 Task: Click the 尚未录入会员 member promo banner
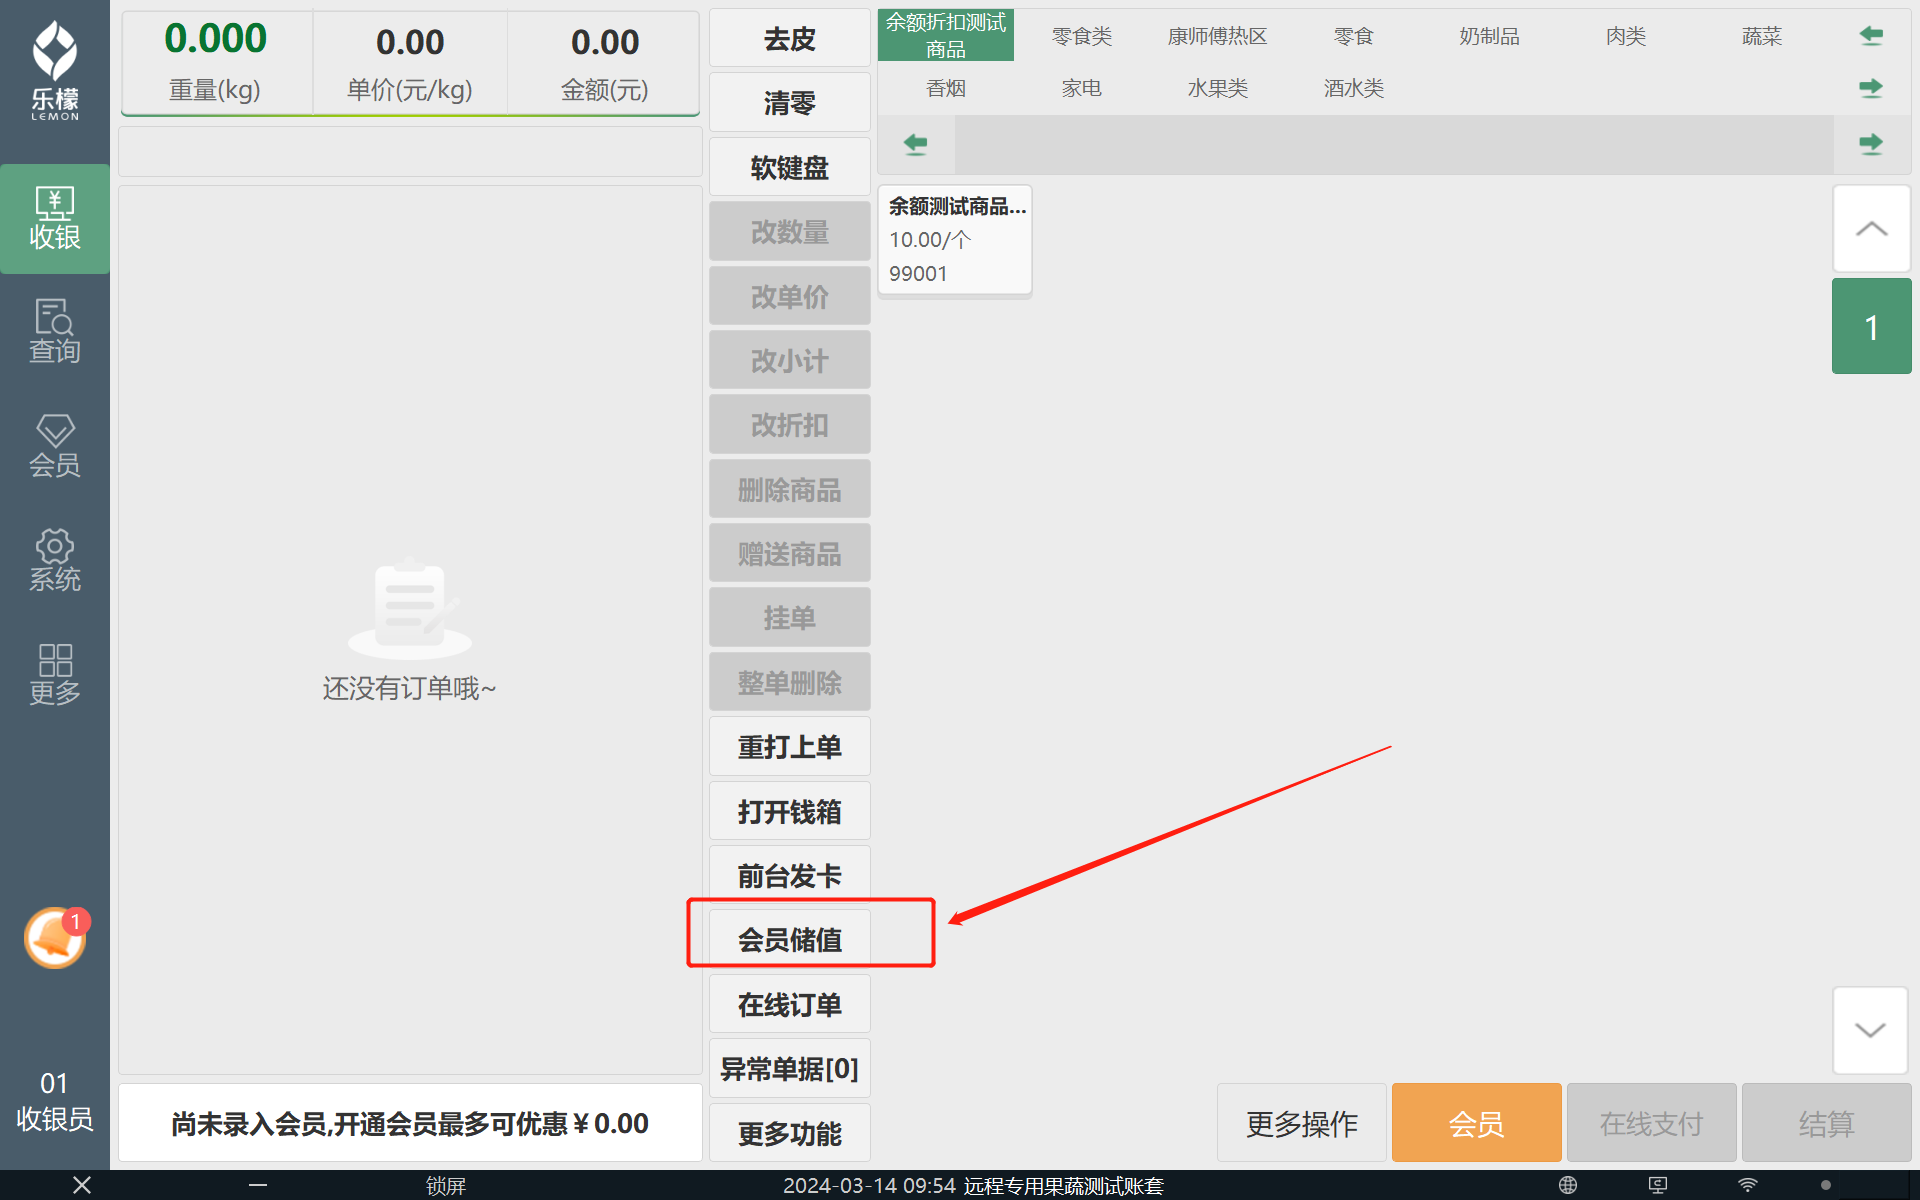[410, 1123]
